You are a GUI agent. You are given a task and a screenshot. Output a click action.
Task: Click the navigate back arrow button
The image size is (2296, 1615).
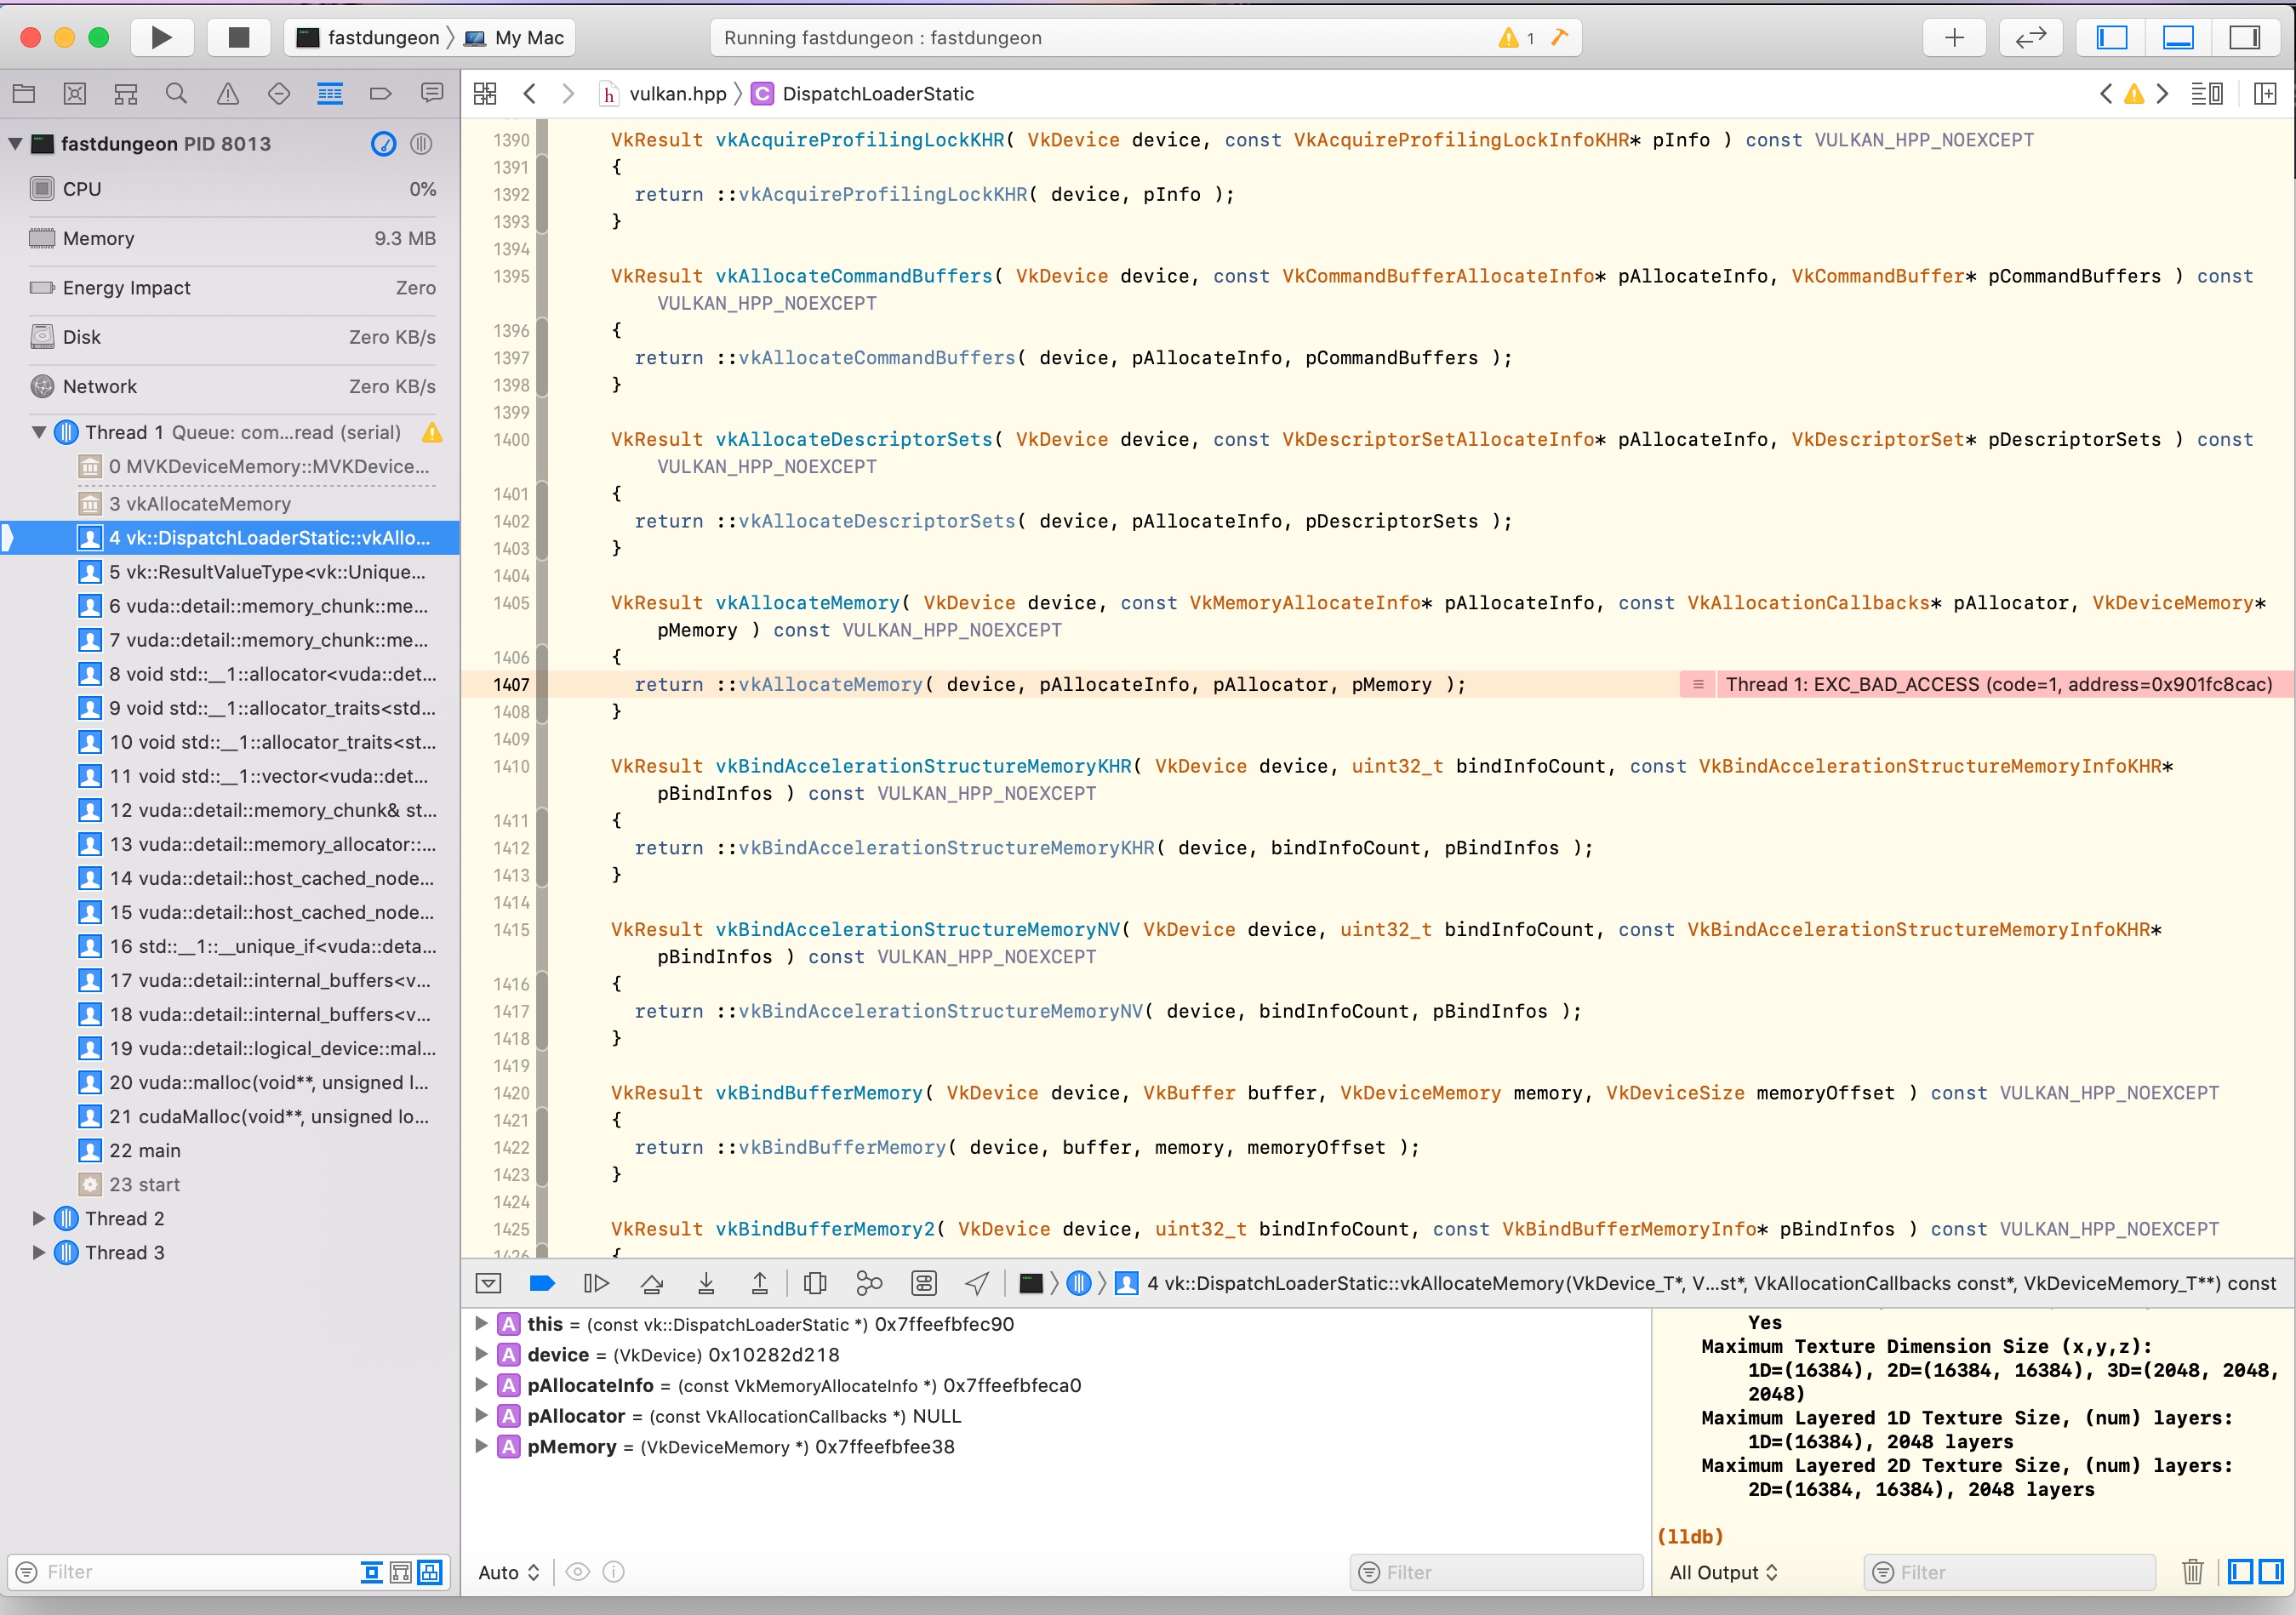[531, 93]
